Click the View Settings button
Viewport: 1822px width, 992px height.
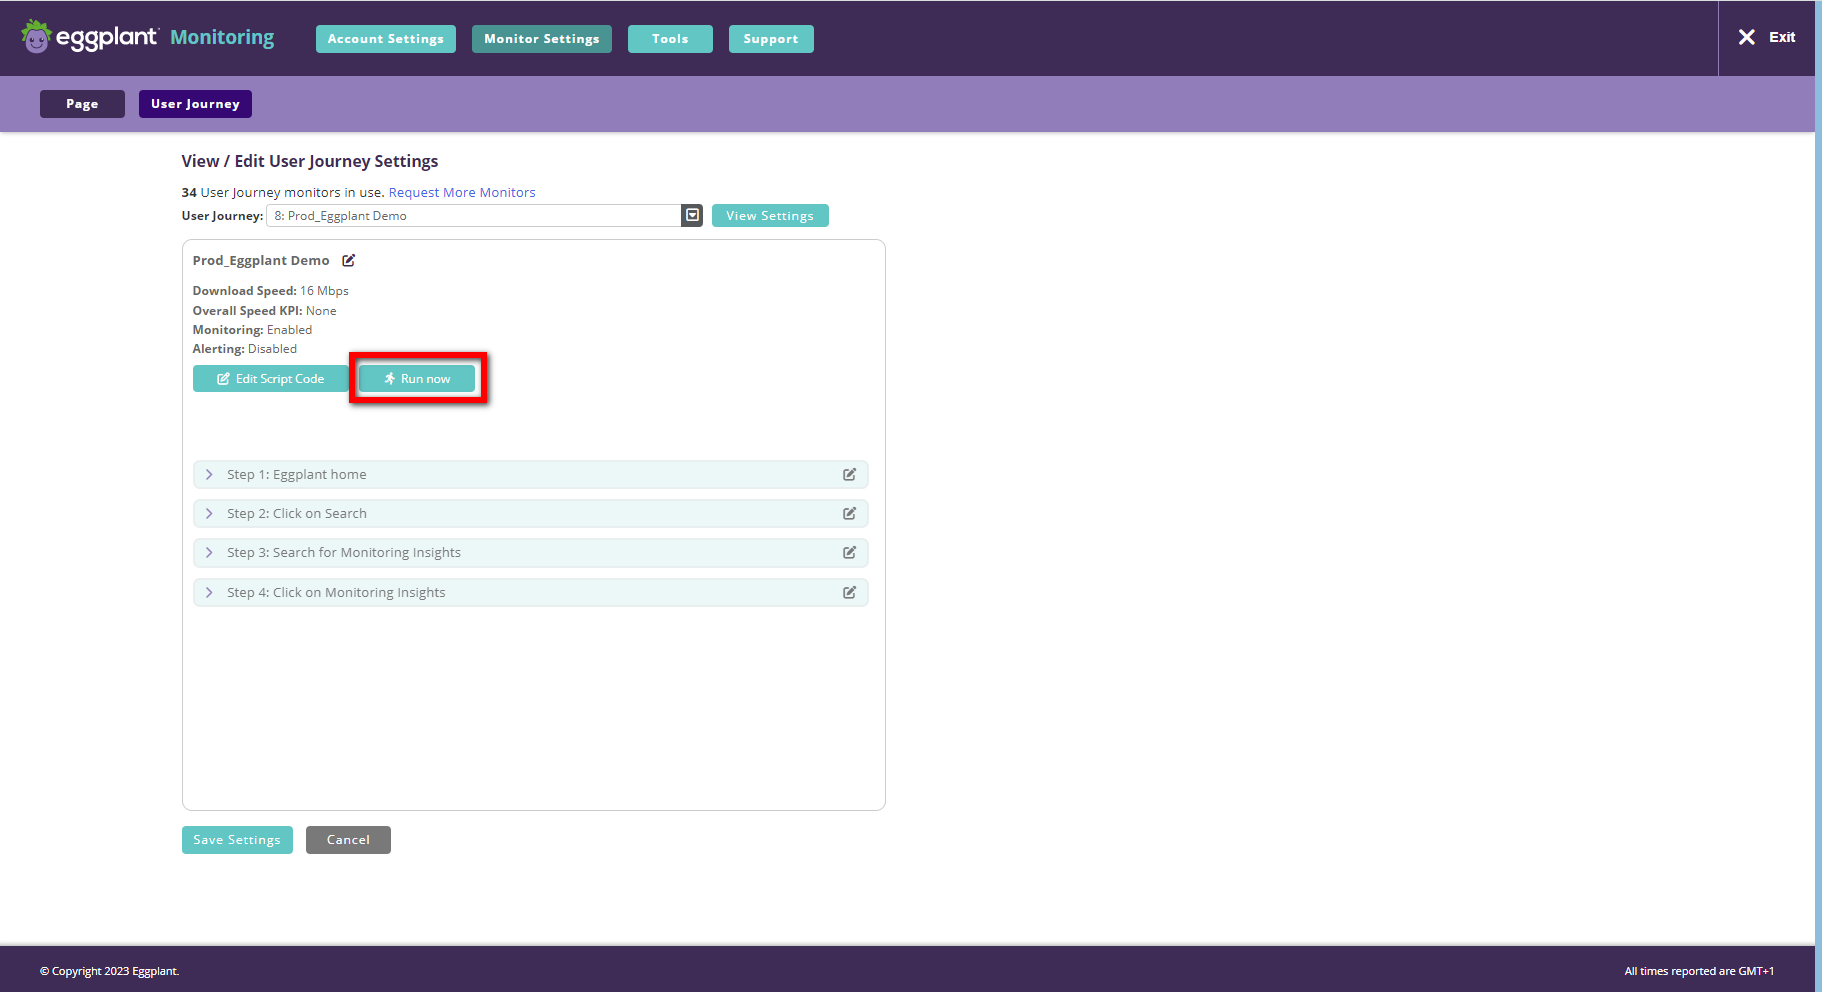coord(770,216)
